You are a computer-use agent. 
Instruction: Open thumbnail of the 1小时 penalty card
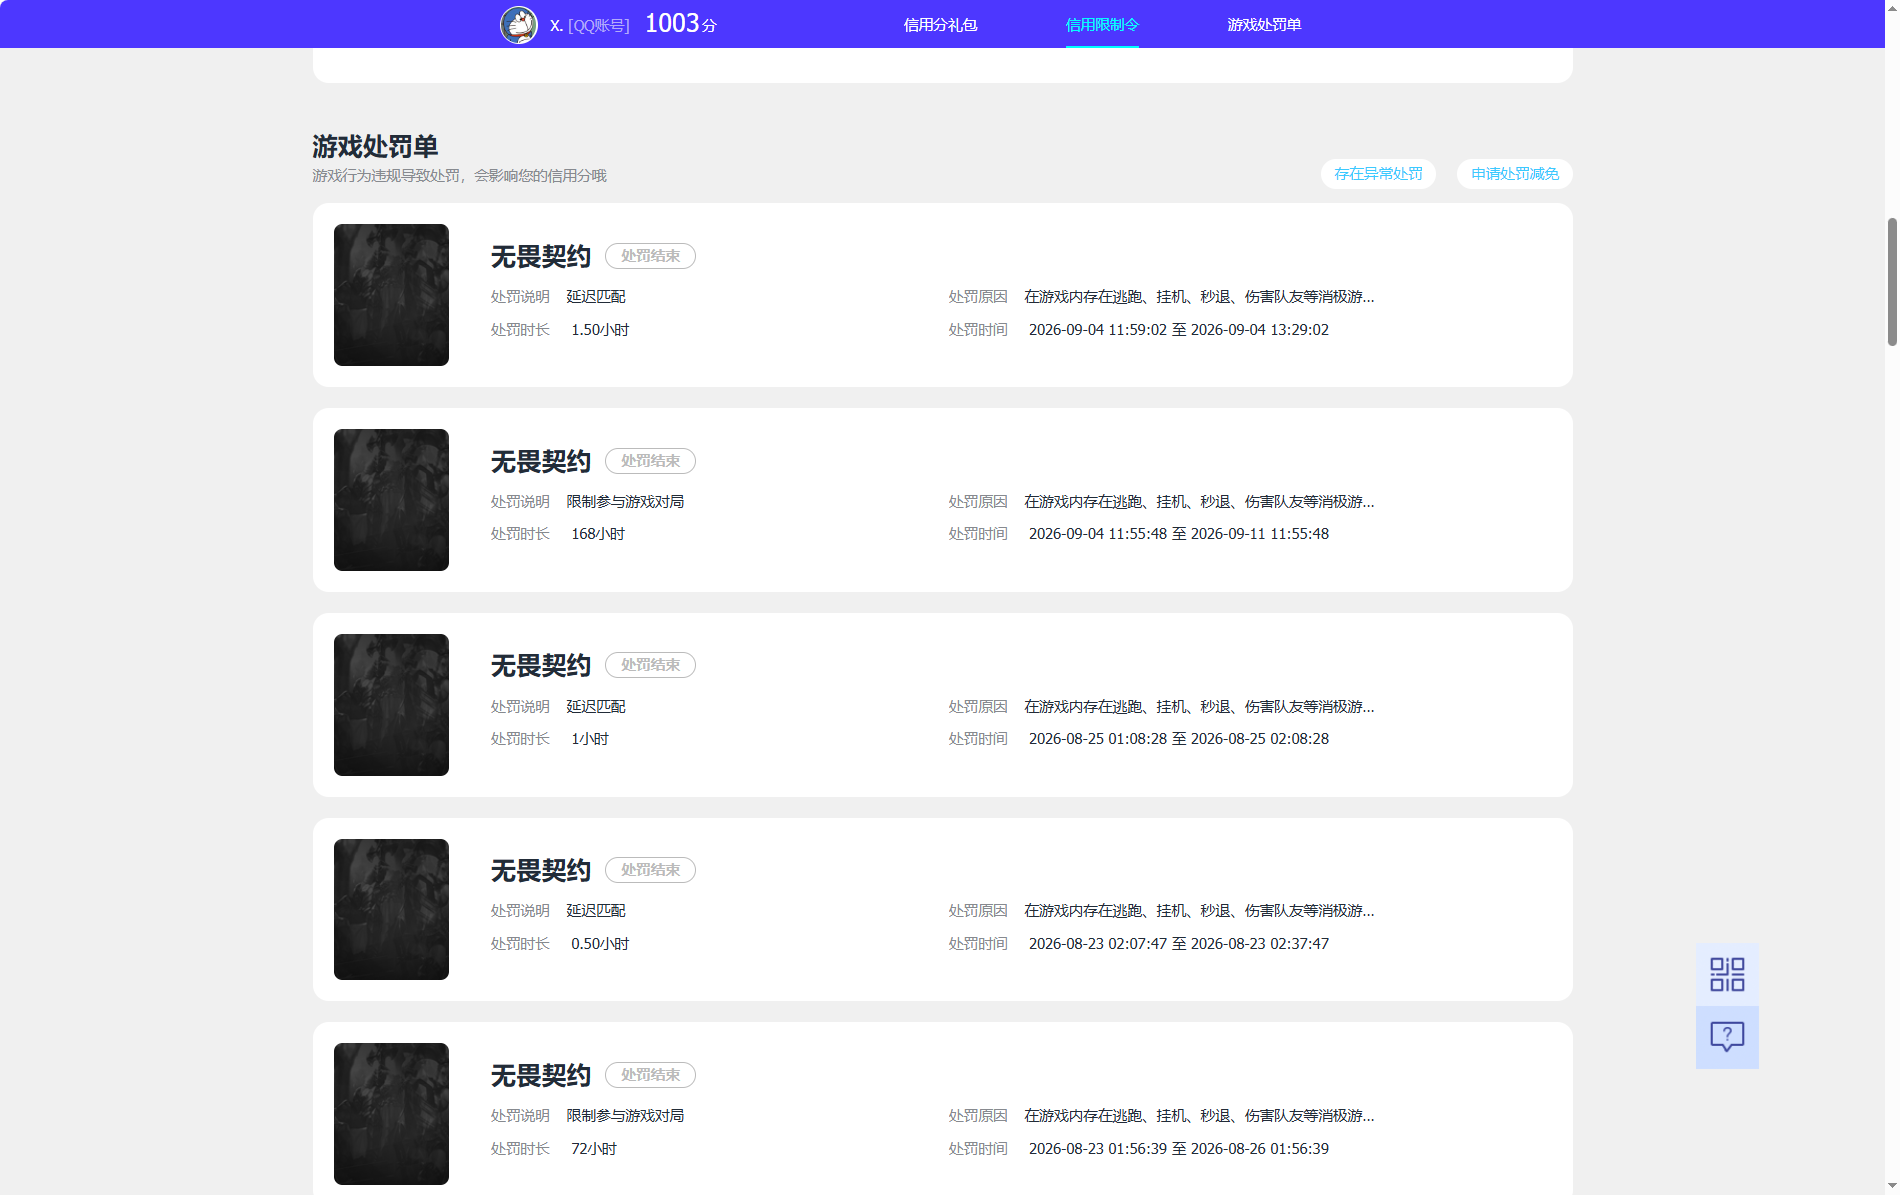pyautogui.click(x=391, y=705)
